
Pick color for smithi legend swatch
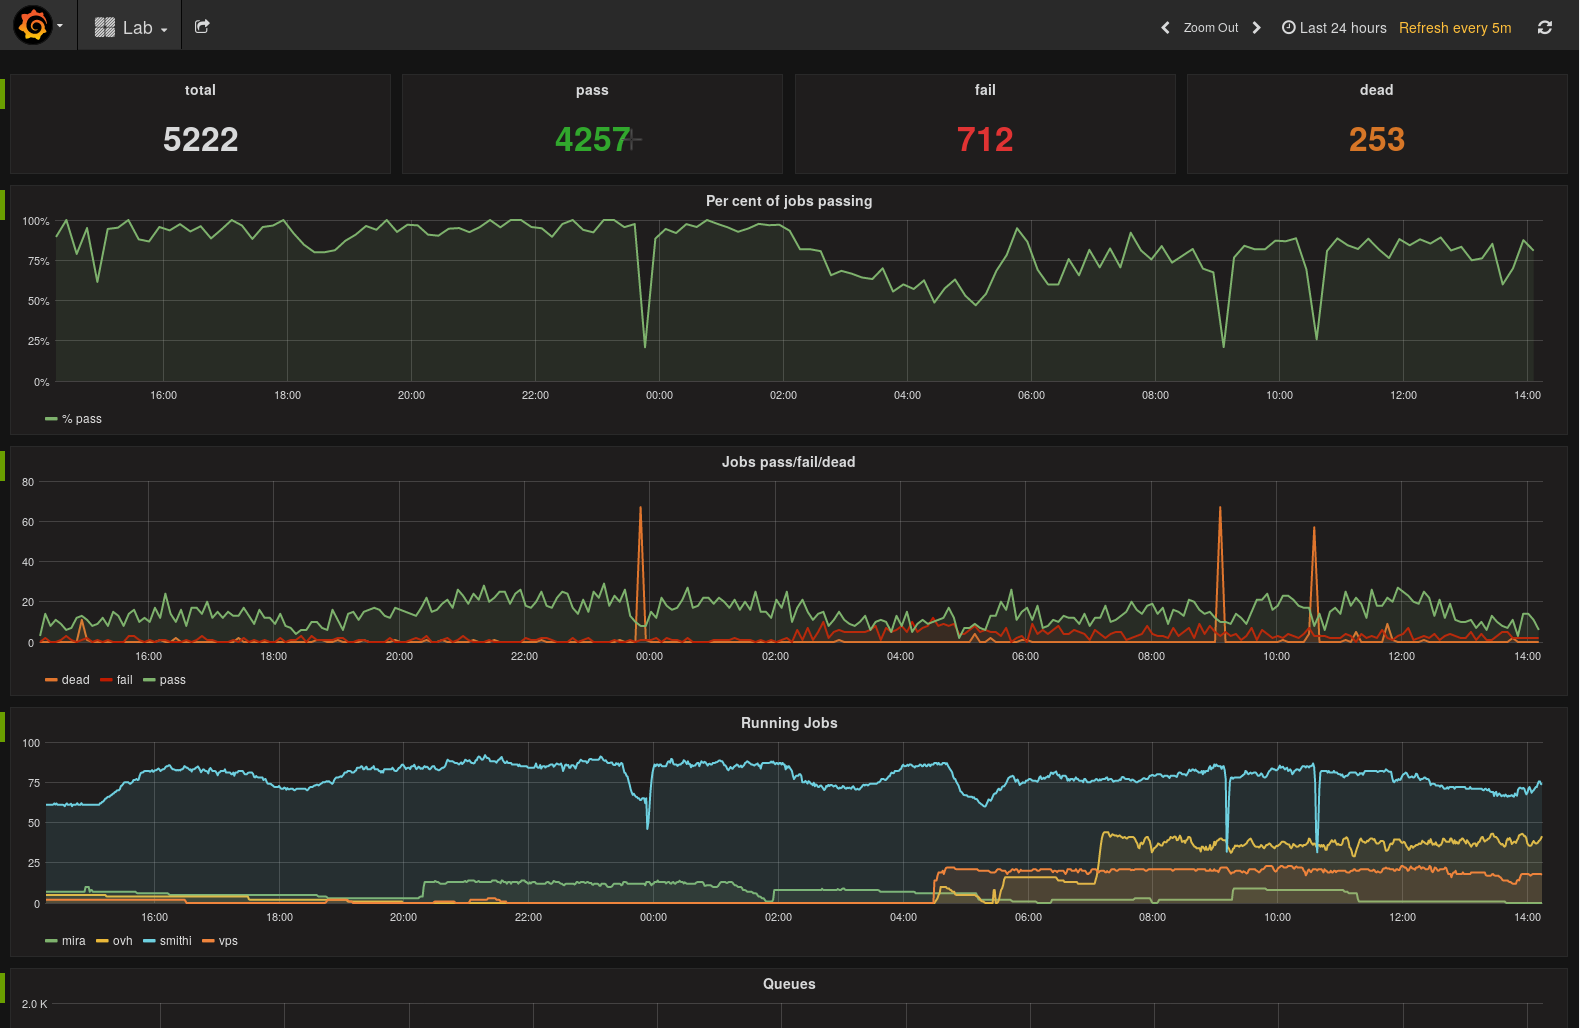pos(149,941)
